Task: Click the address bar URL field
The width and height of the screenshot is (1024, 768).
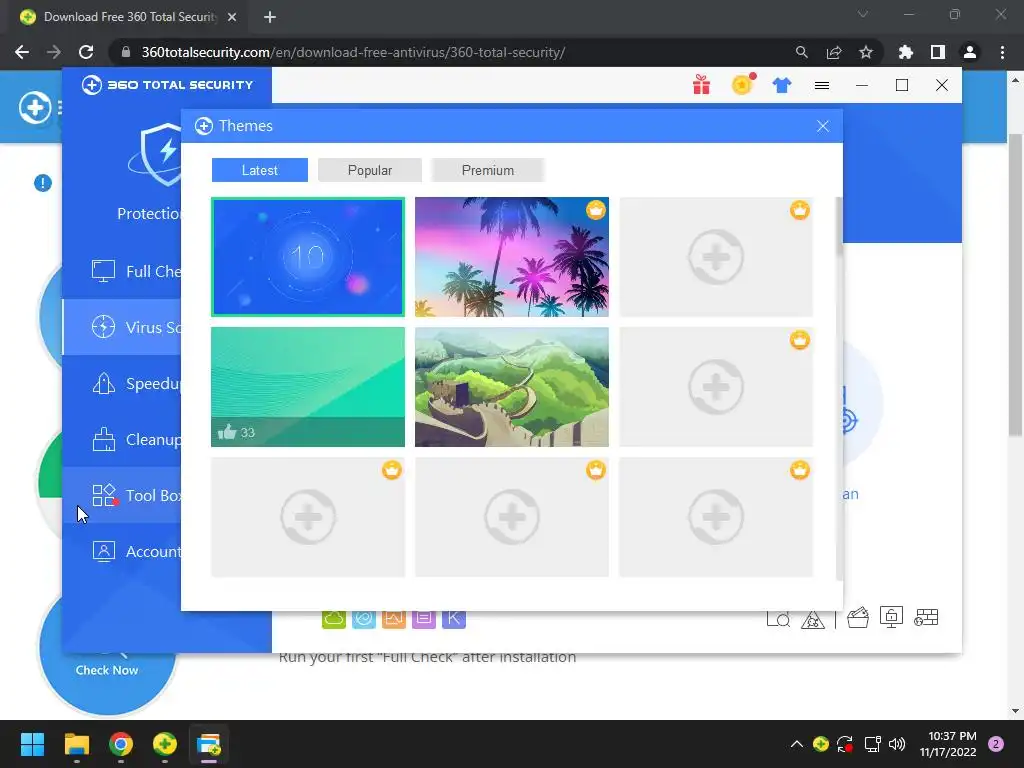Action: point(353,52)
